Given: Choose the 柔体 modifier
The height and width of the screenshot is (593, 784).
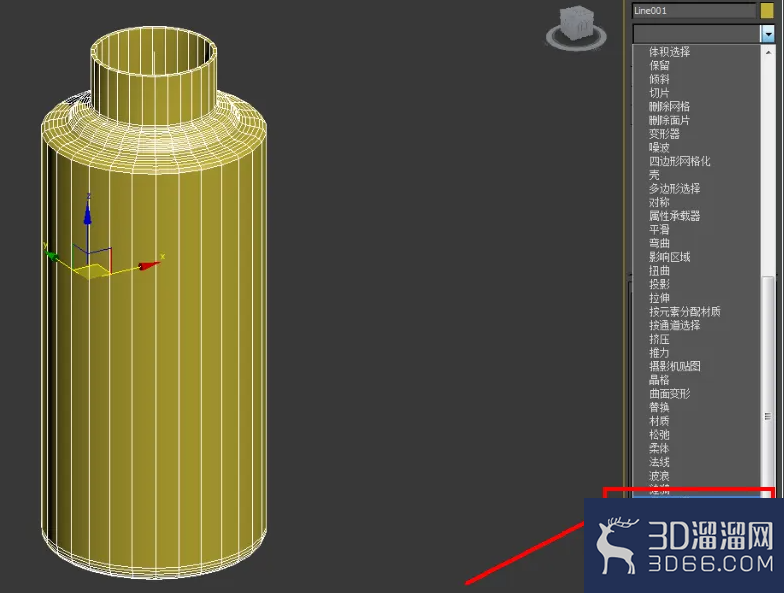Looking at the screenshot, I should pyautogui.click(x=659, y=449).
